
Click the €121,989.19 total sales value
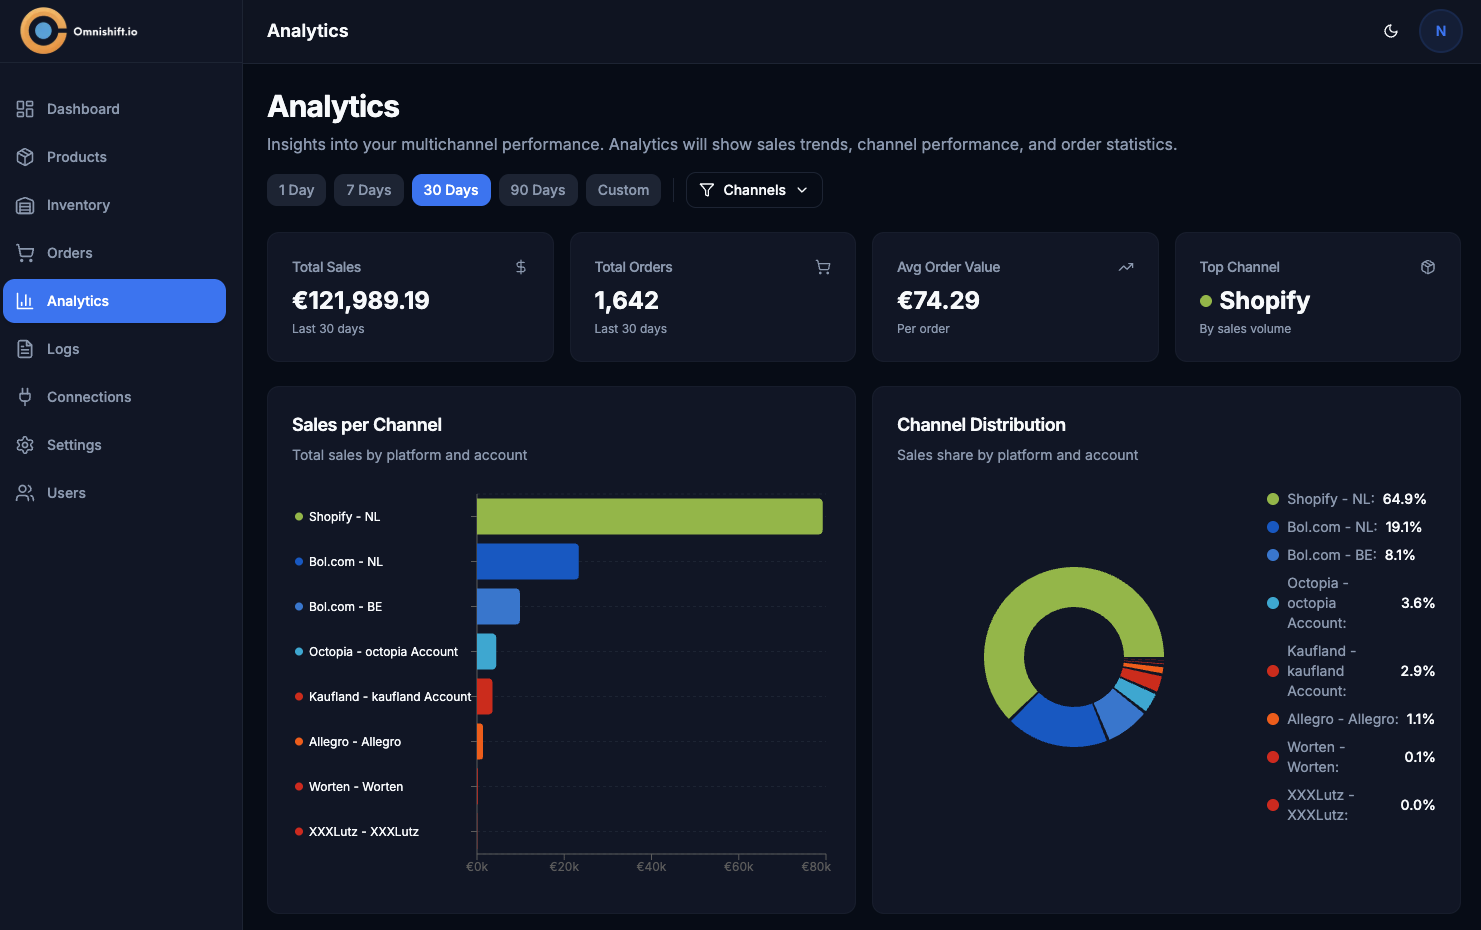361,300
